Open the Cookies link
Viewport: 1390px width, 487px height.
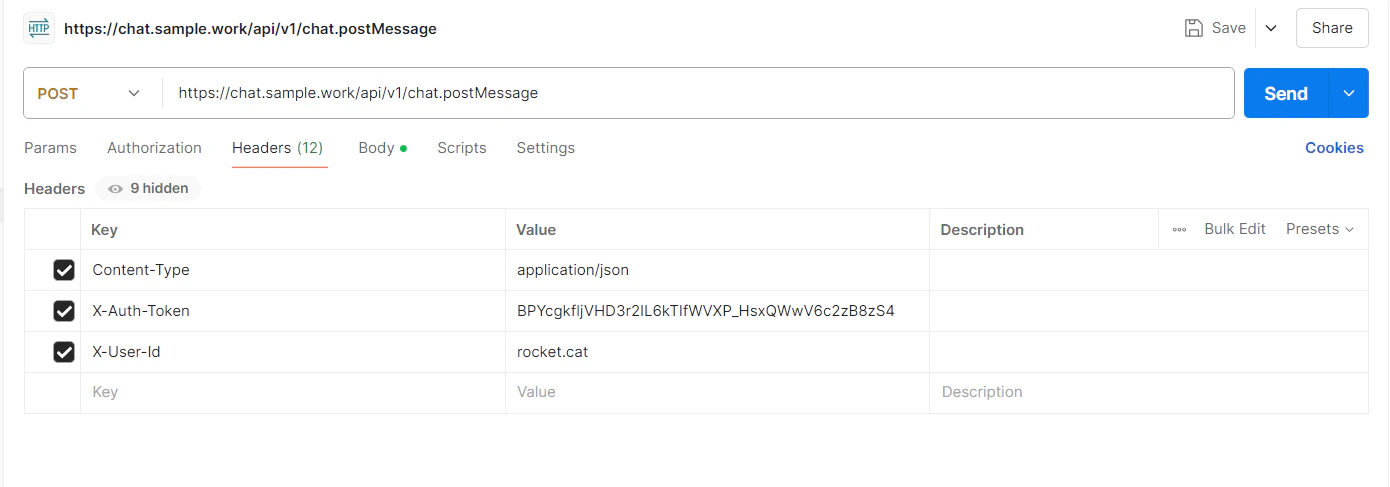[1334, 148]
